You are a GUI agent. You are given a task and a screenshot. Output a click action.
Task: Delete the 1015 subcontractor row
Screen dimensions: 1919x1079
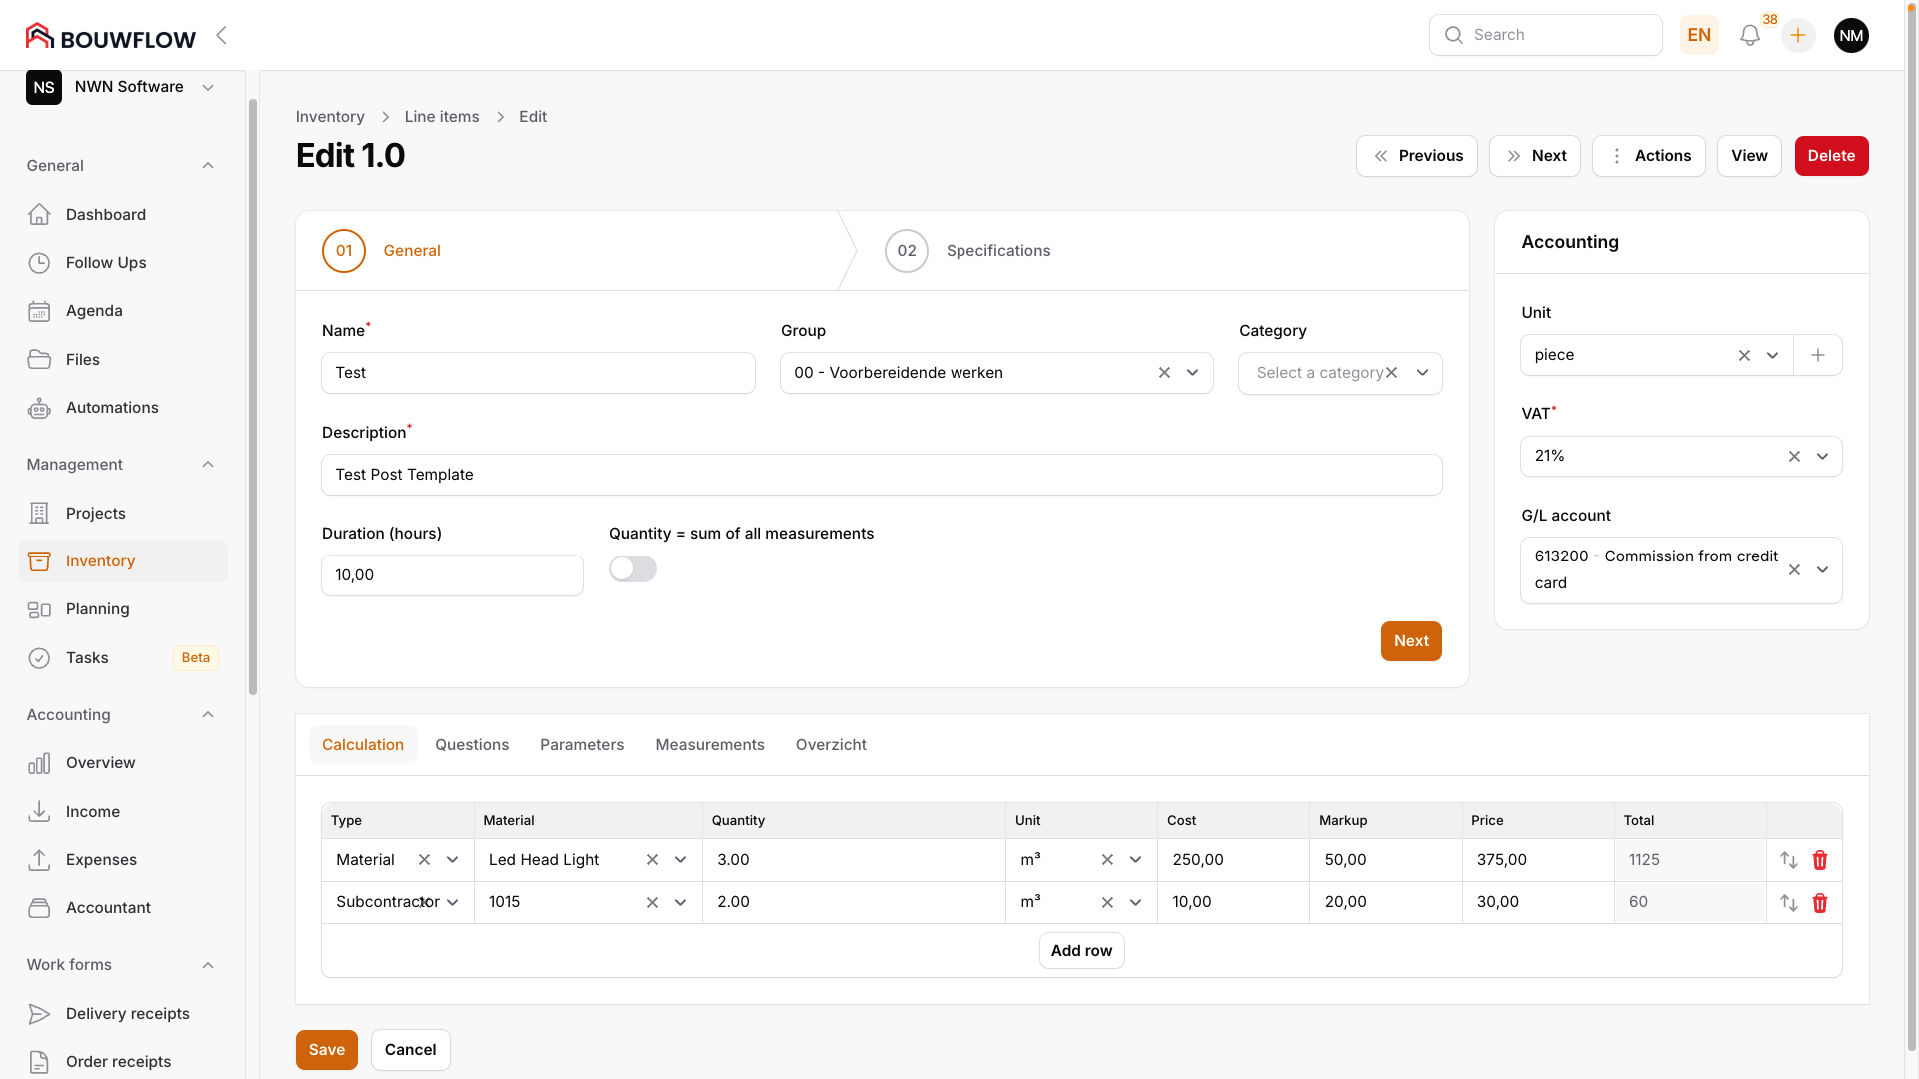(x=1820, y=903)
